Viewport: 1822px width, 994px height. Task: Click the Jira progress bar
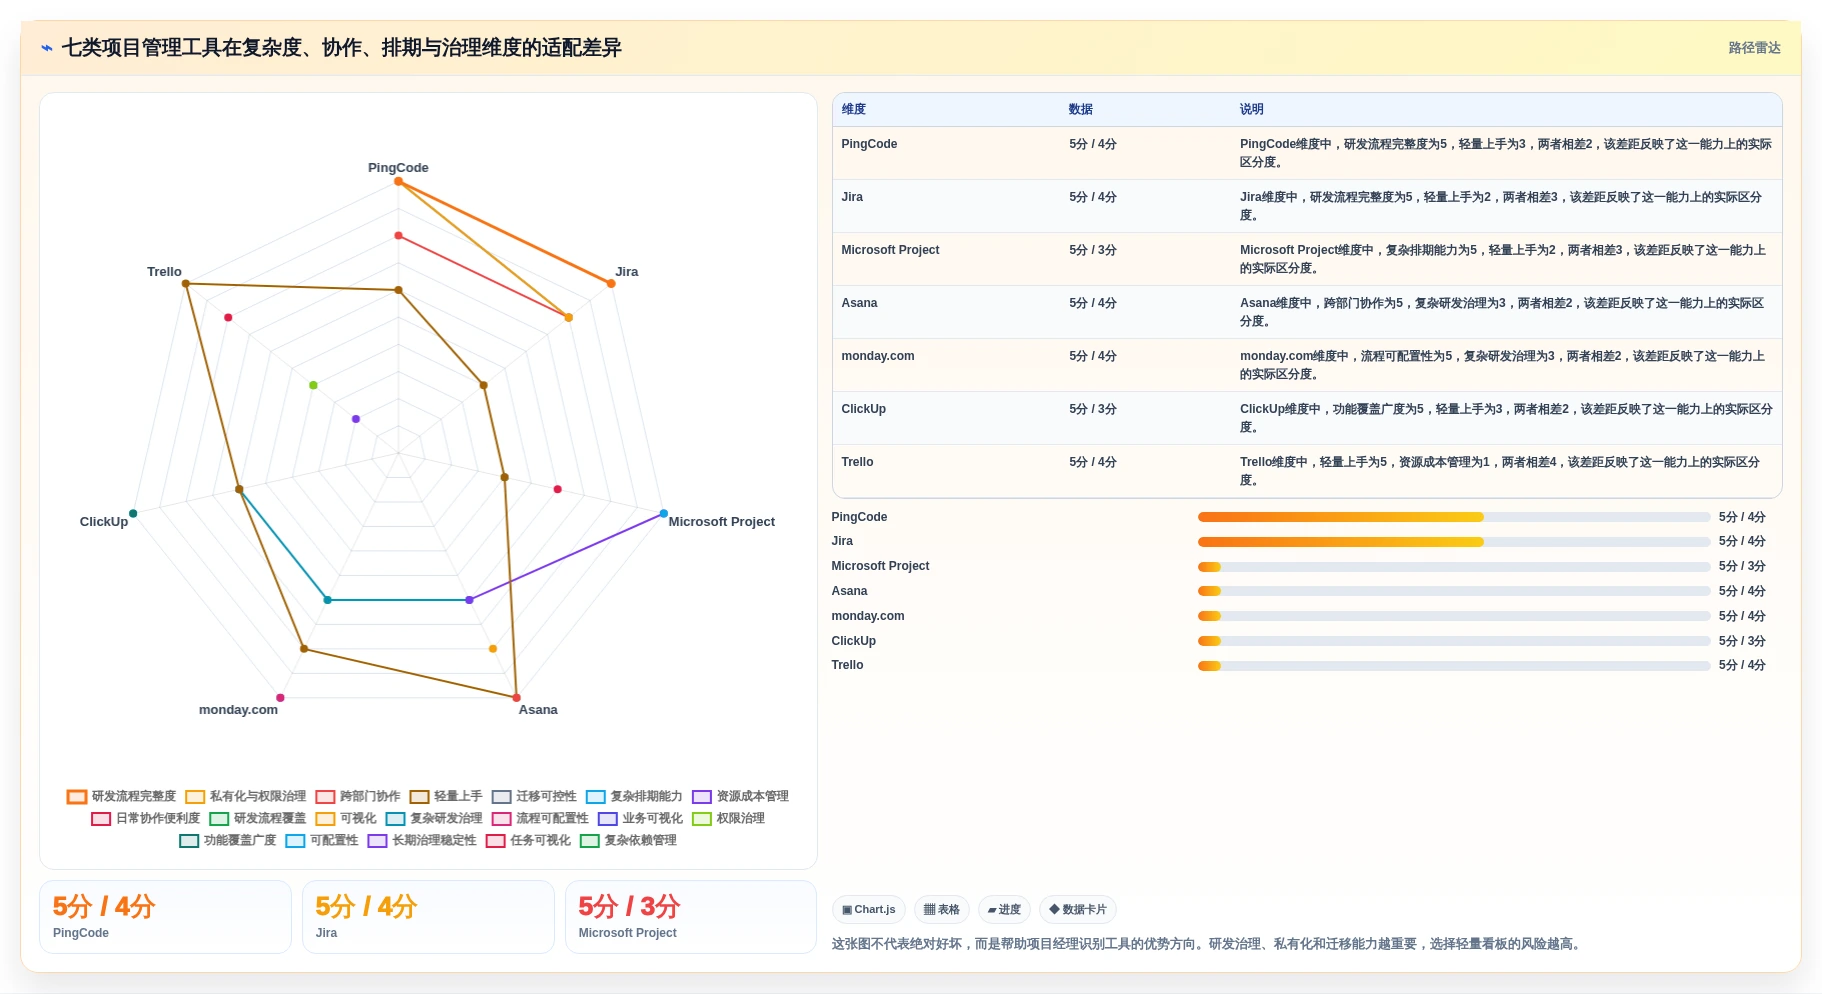[1454, 542]
